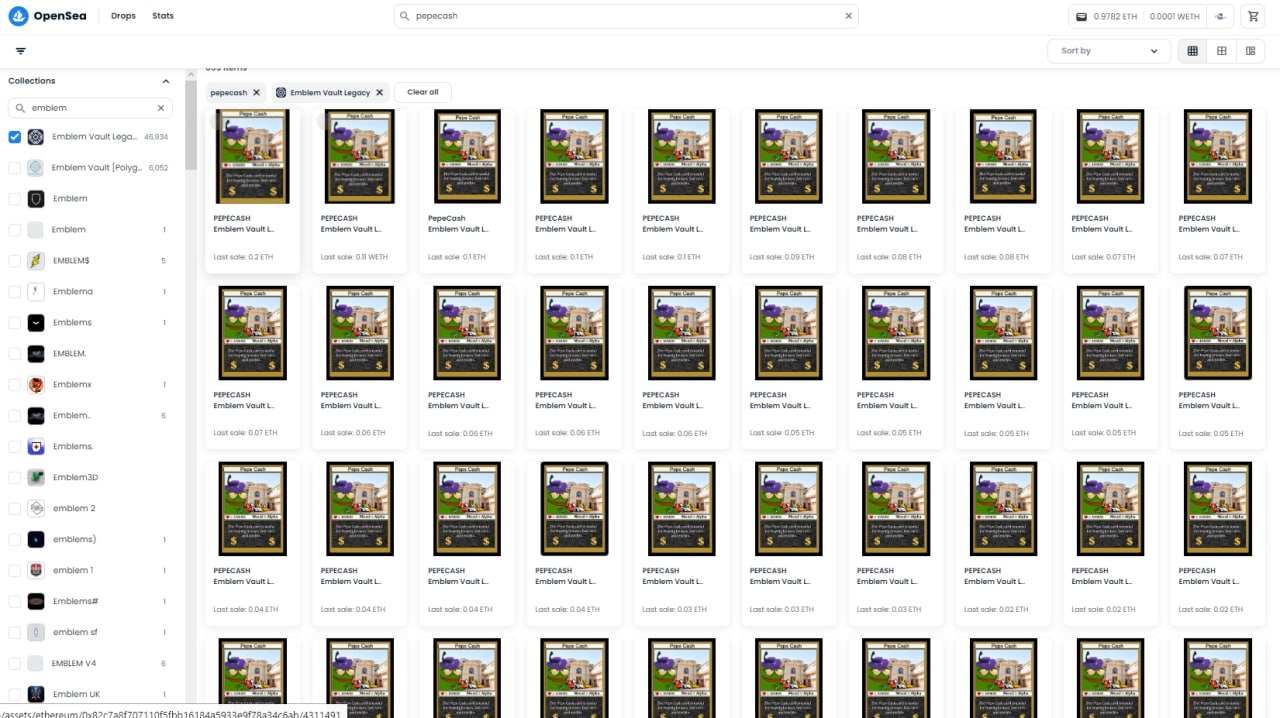
Task: Clear the pepecash search text
Action: 849,16
